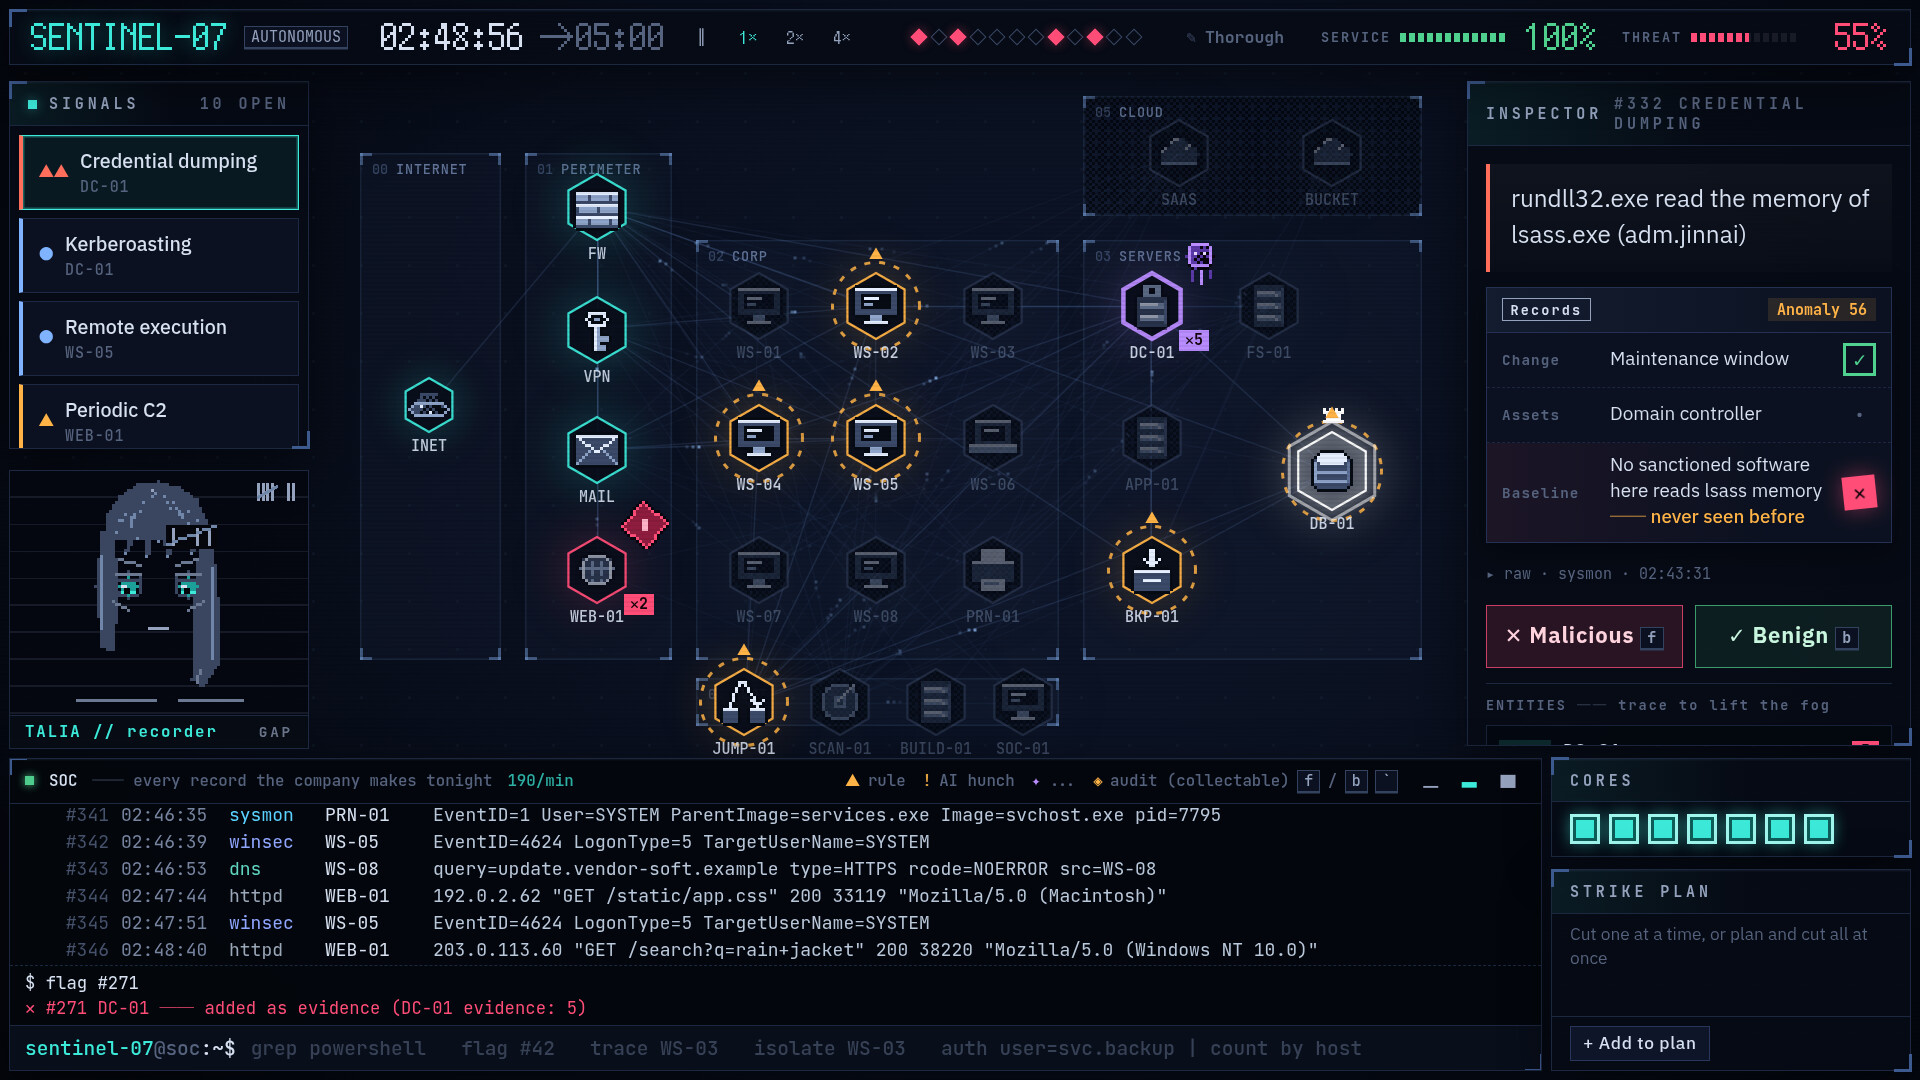This screenshot has width=1920, height=1080.
Task: Open the Remote execution signal
Action: [159, 338]
